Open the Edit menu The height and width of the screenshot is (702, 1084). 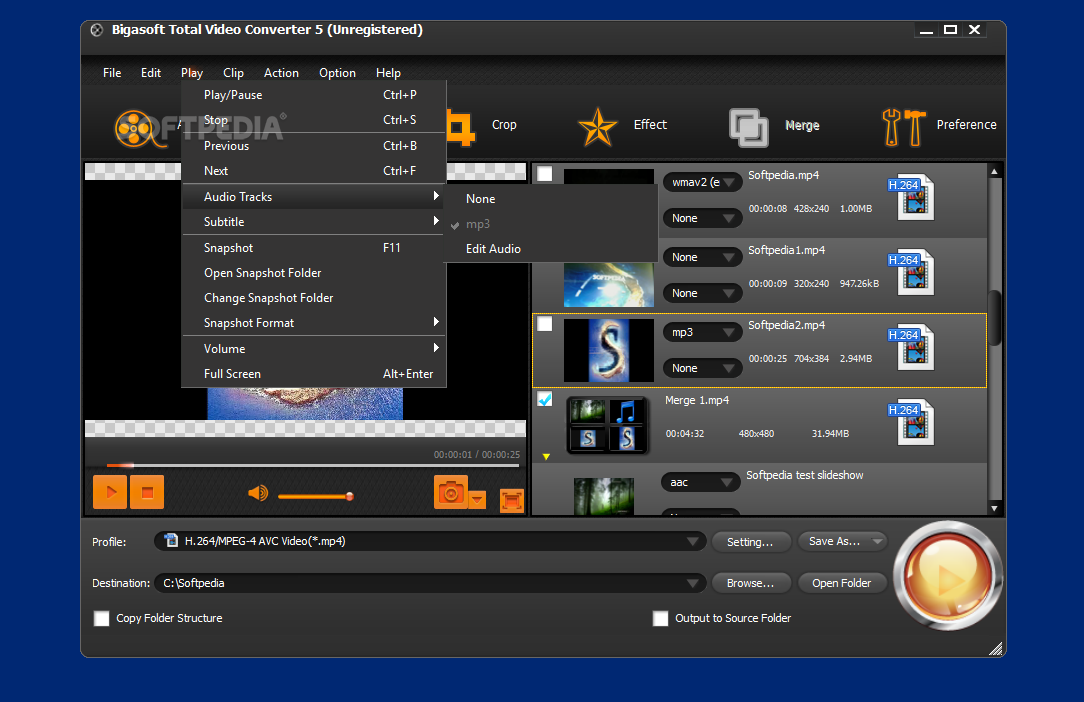pos(151,73)
